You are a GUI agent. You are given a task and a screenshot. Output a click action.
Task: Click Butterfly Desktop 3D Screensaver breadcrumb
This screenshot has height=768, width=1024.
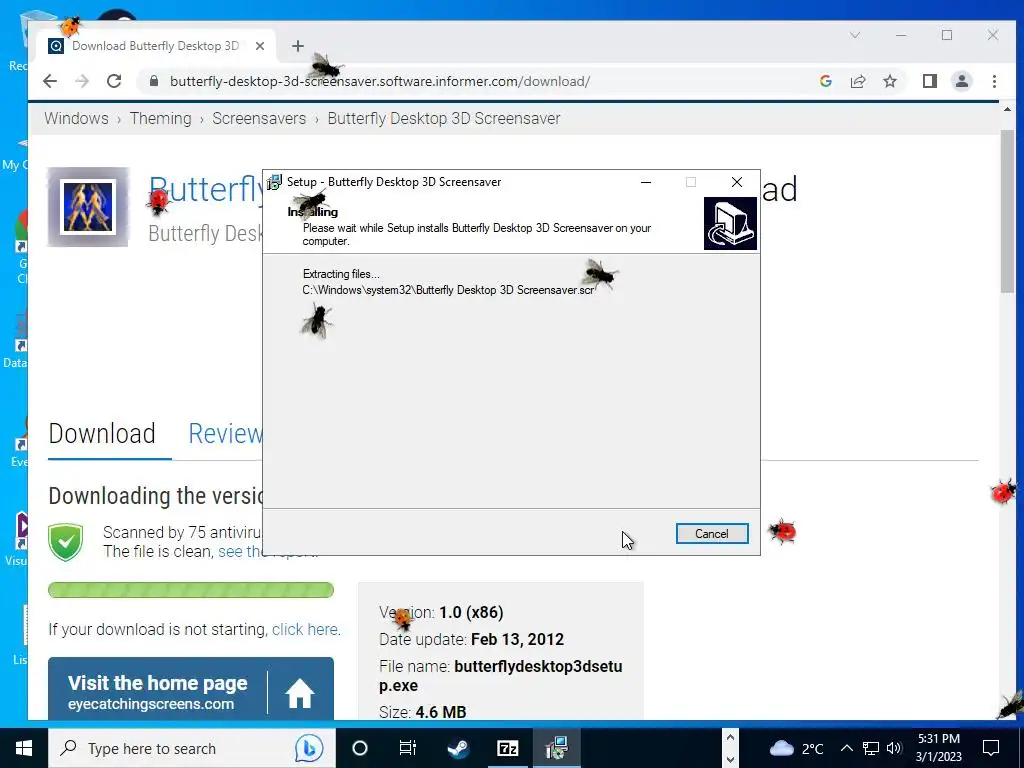(x=444, y=118)
